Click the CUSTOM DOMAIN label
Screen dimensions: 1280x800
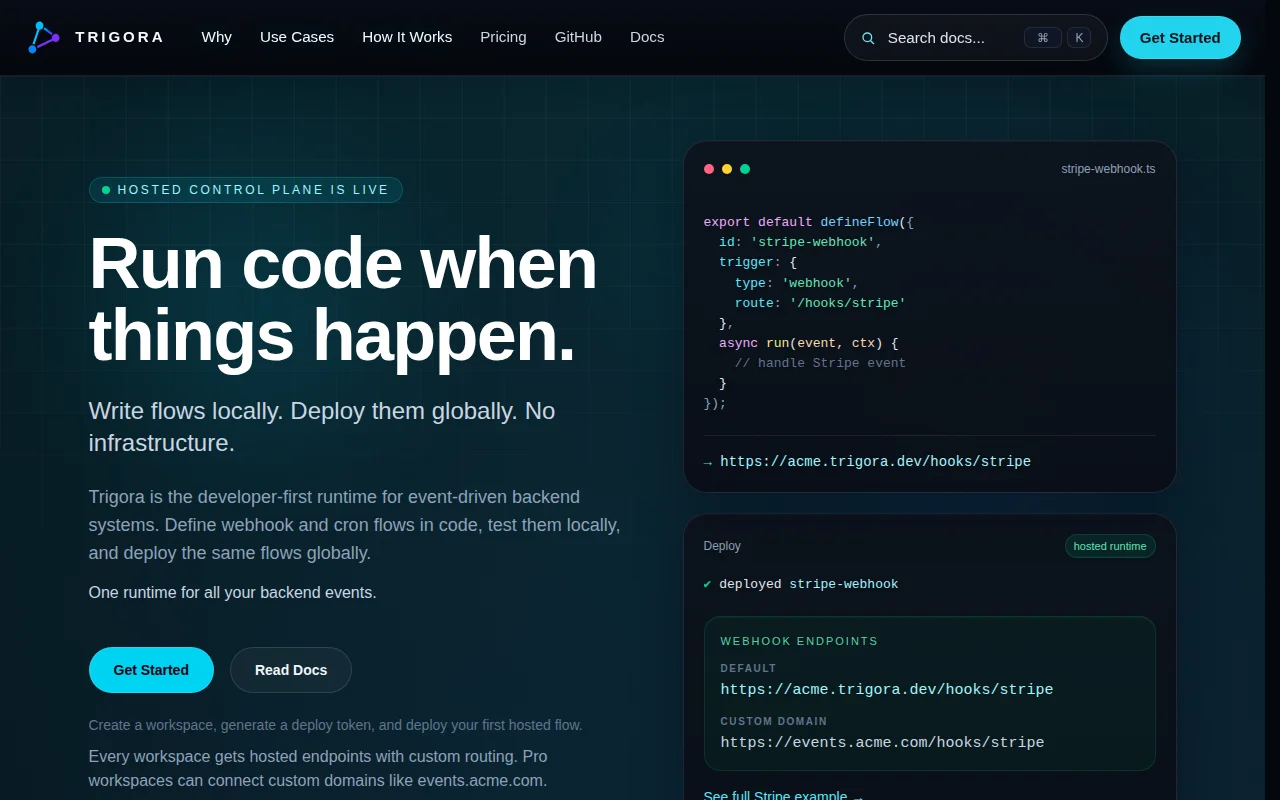774,721
